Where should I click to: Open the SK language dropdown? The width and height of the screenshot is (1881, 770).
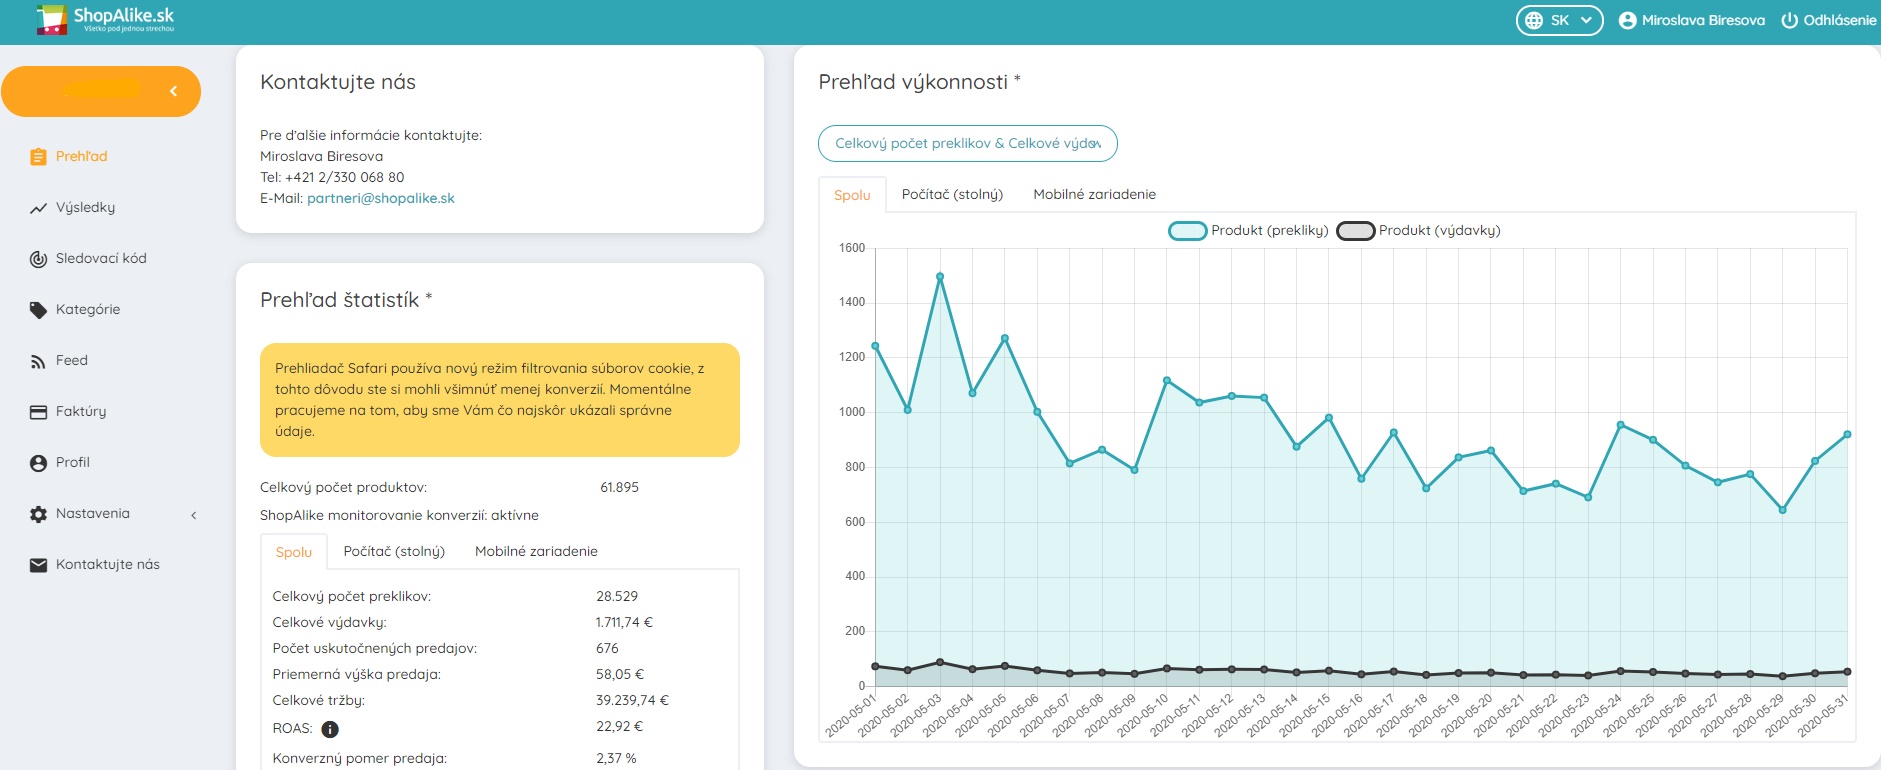pyautogui.click(x=1559, y=20)
